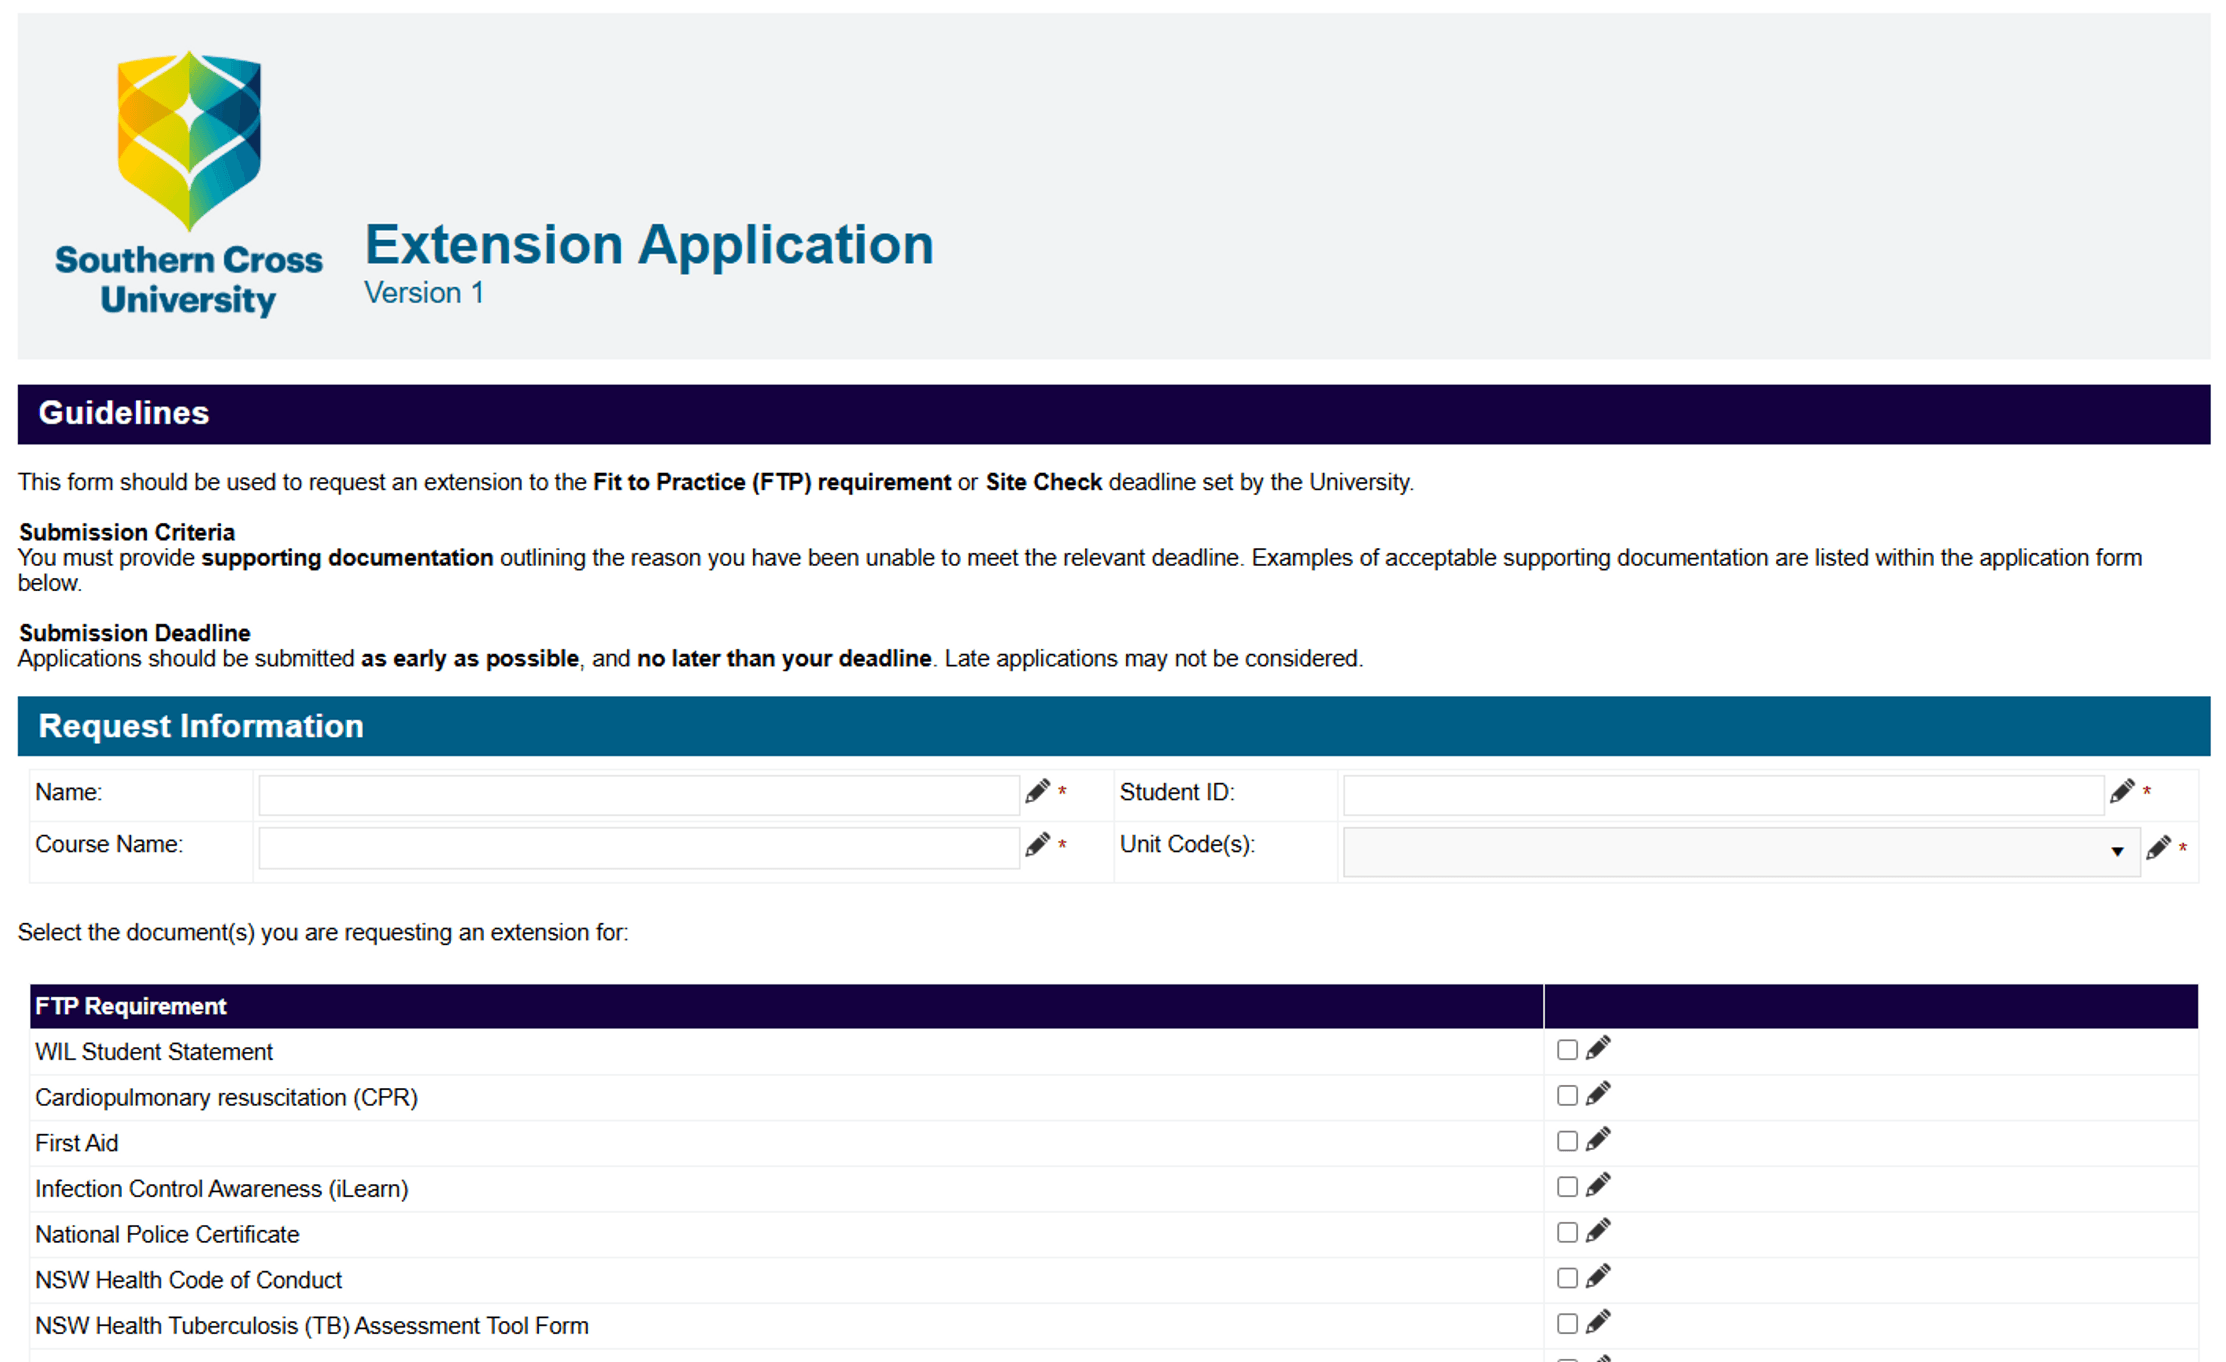Screen dimensions: 2226x1362
Task: Check the NSW Health Code of Conduct checkbox
Action: 1567,1278
